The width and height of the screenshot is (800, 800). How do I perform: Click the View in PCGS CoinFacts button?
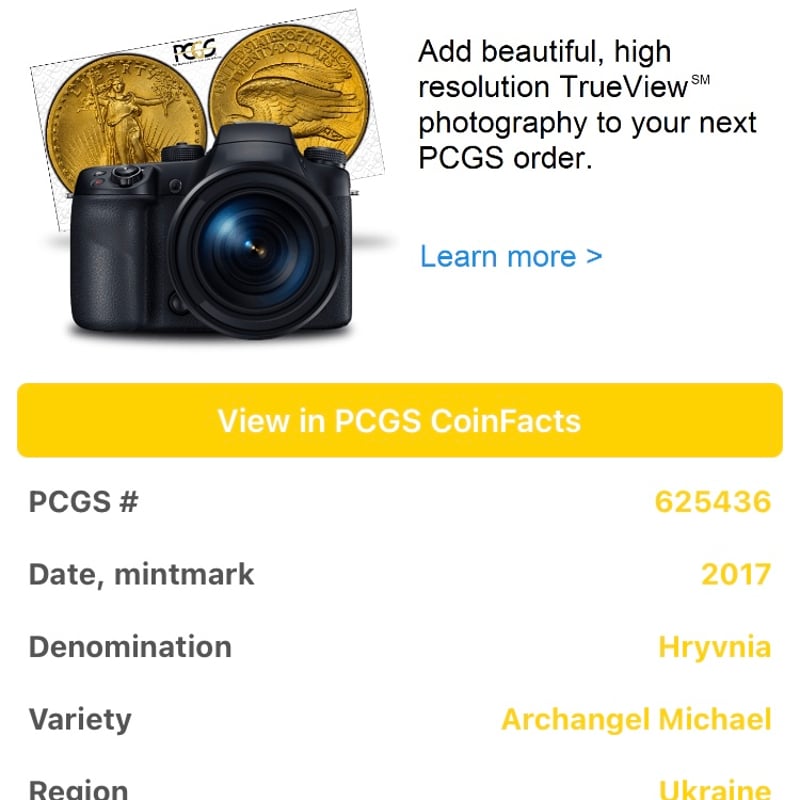[x=400, y=420]
